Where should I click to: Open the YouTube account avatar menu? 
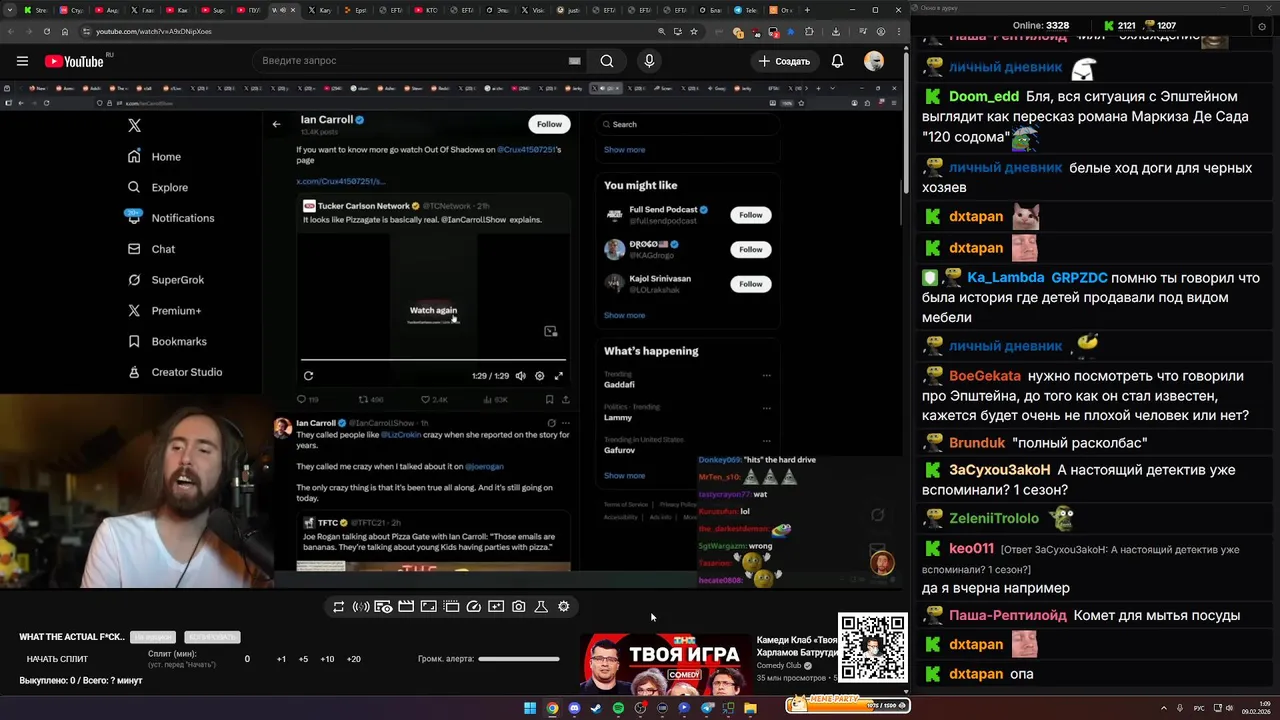point(874,61)
